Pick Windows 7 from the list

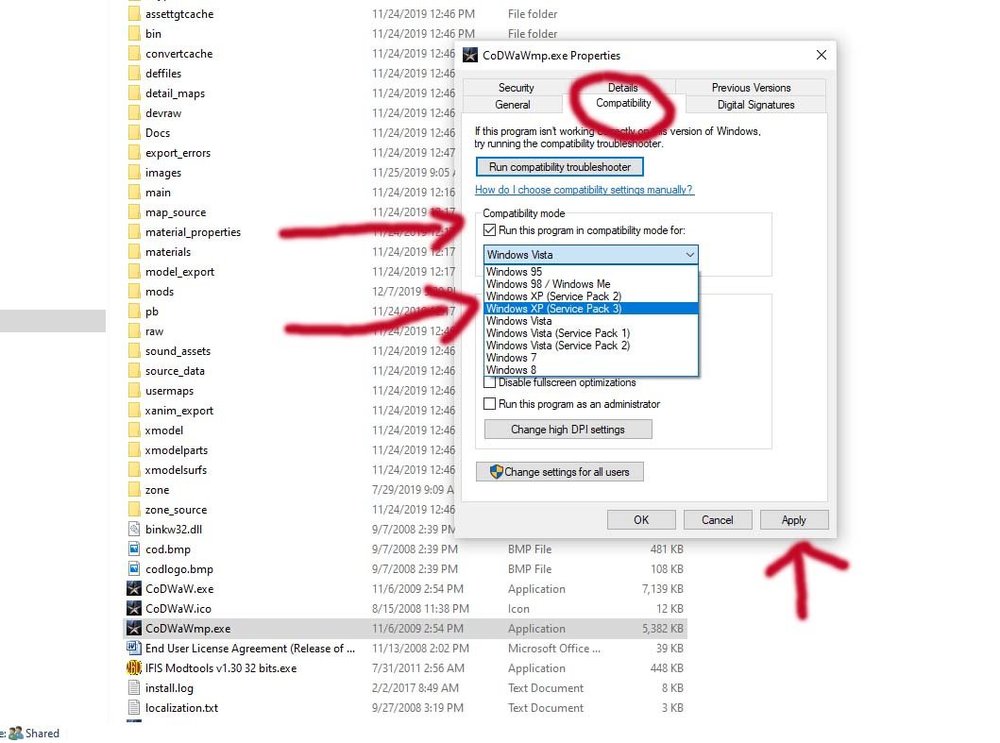(512, 357)
